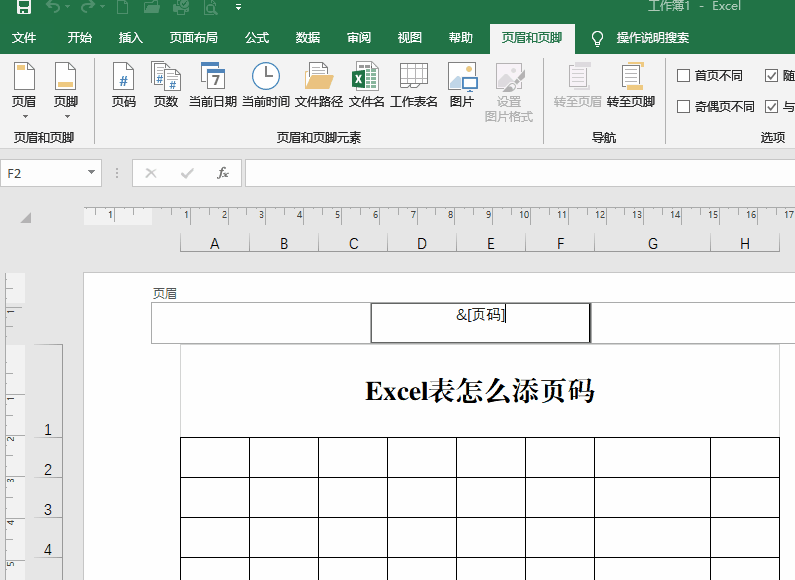Click the Select All corner triangle

26,218
